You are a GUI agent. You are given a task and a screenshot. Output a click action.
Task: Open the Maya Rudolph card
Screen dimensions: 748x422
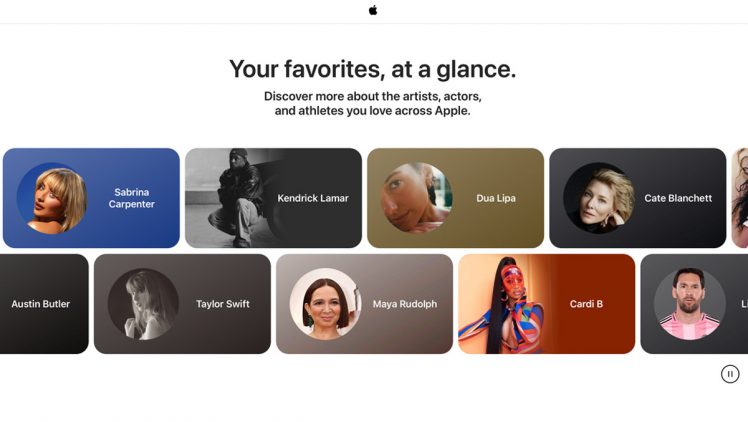[364, 304]
